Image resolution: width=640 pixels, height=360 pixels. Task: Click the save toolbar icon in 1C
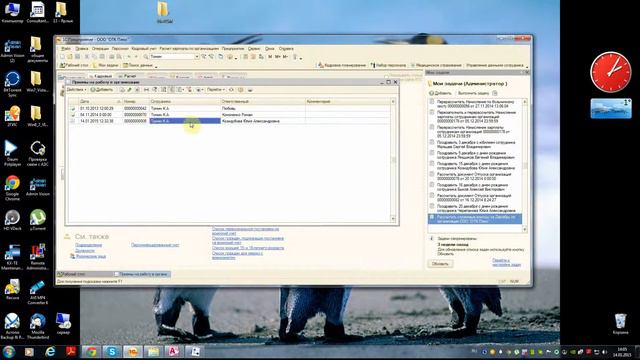[77, 57]
